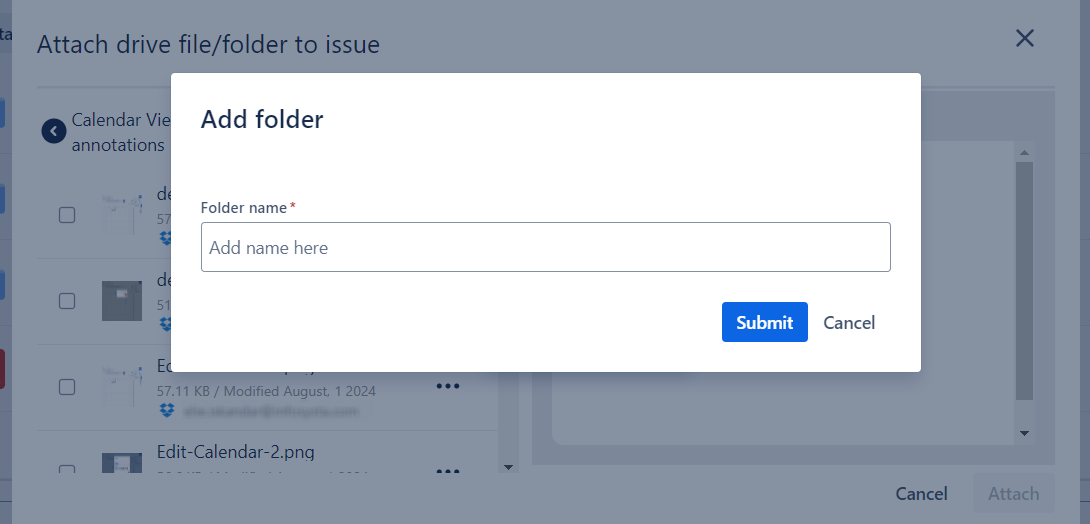The image size is (1090, 524).
Task: Open the thumbnail of the first file
Action: tap(122, 215)
